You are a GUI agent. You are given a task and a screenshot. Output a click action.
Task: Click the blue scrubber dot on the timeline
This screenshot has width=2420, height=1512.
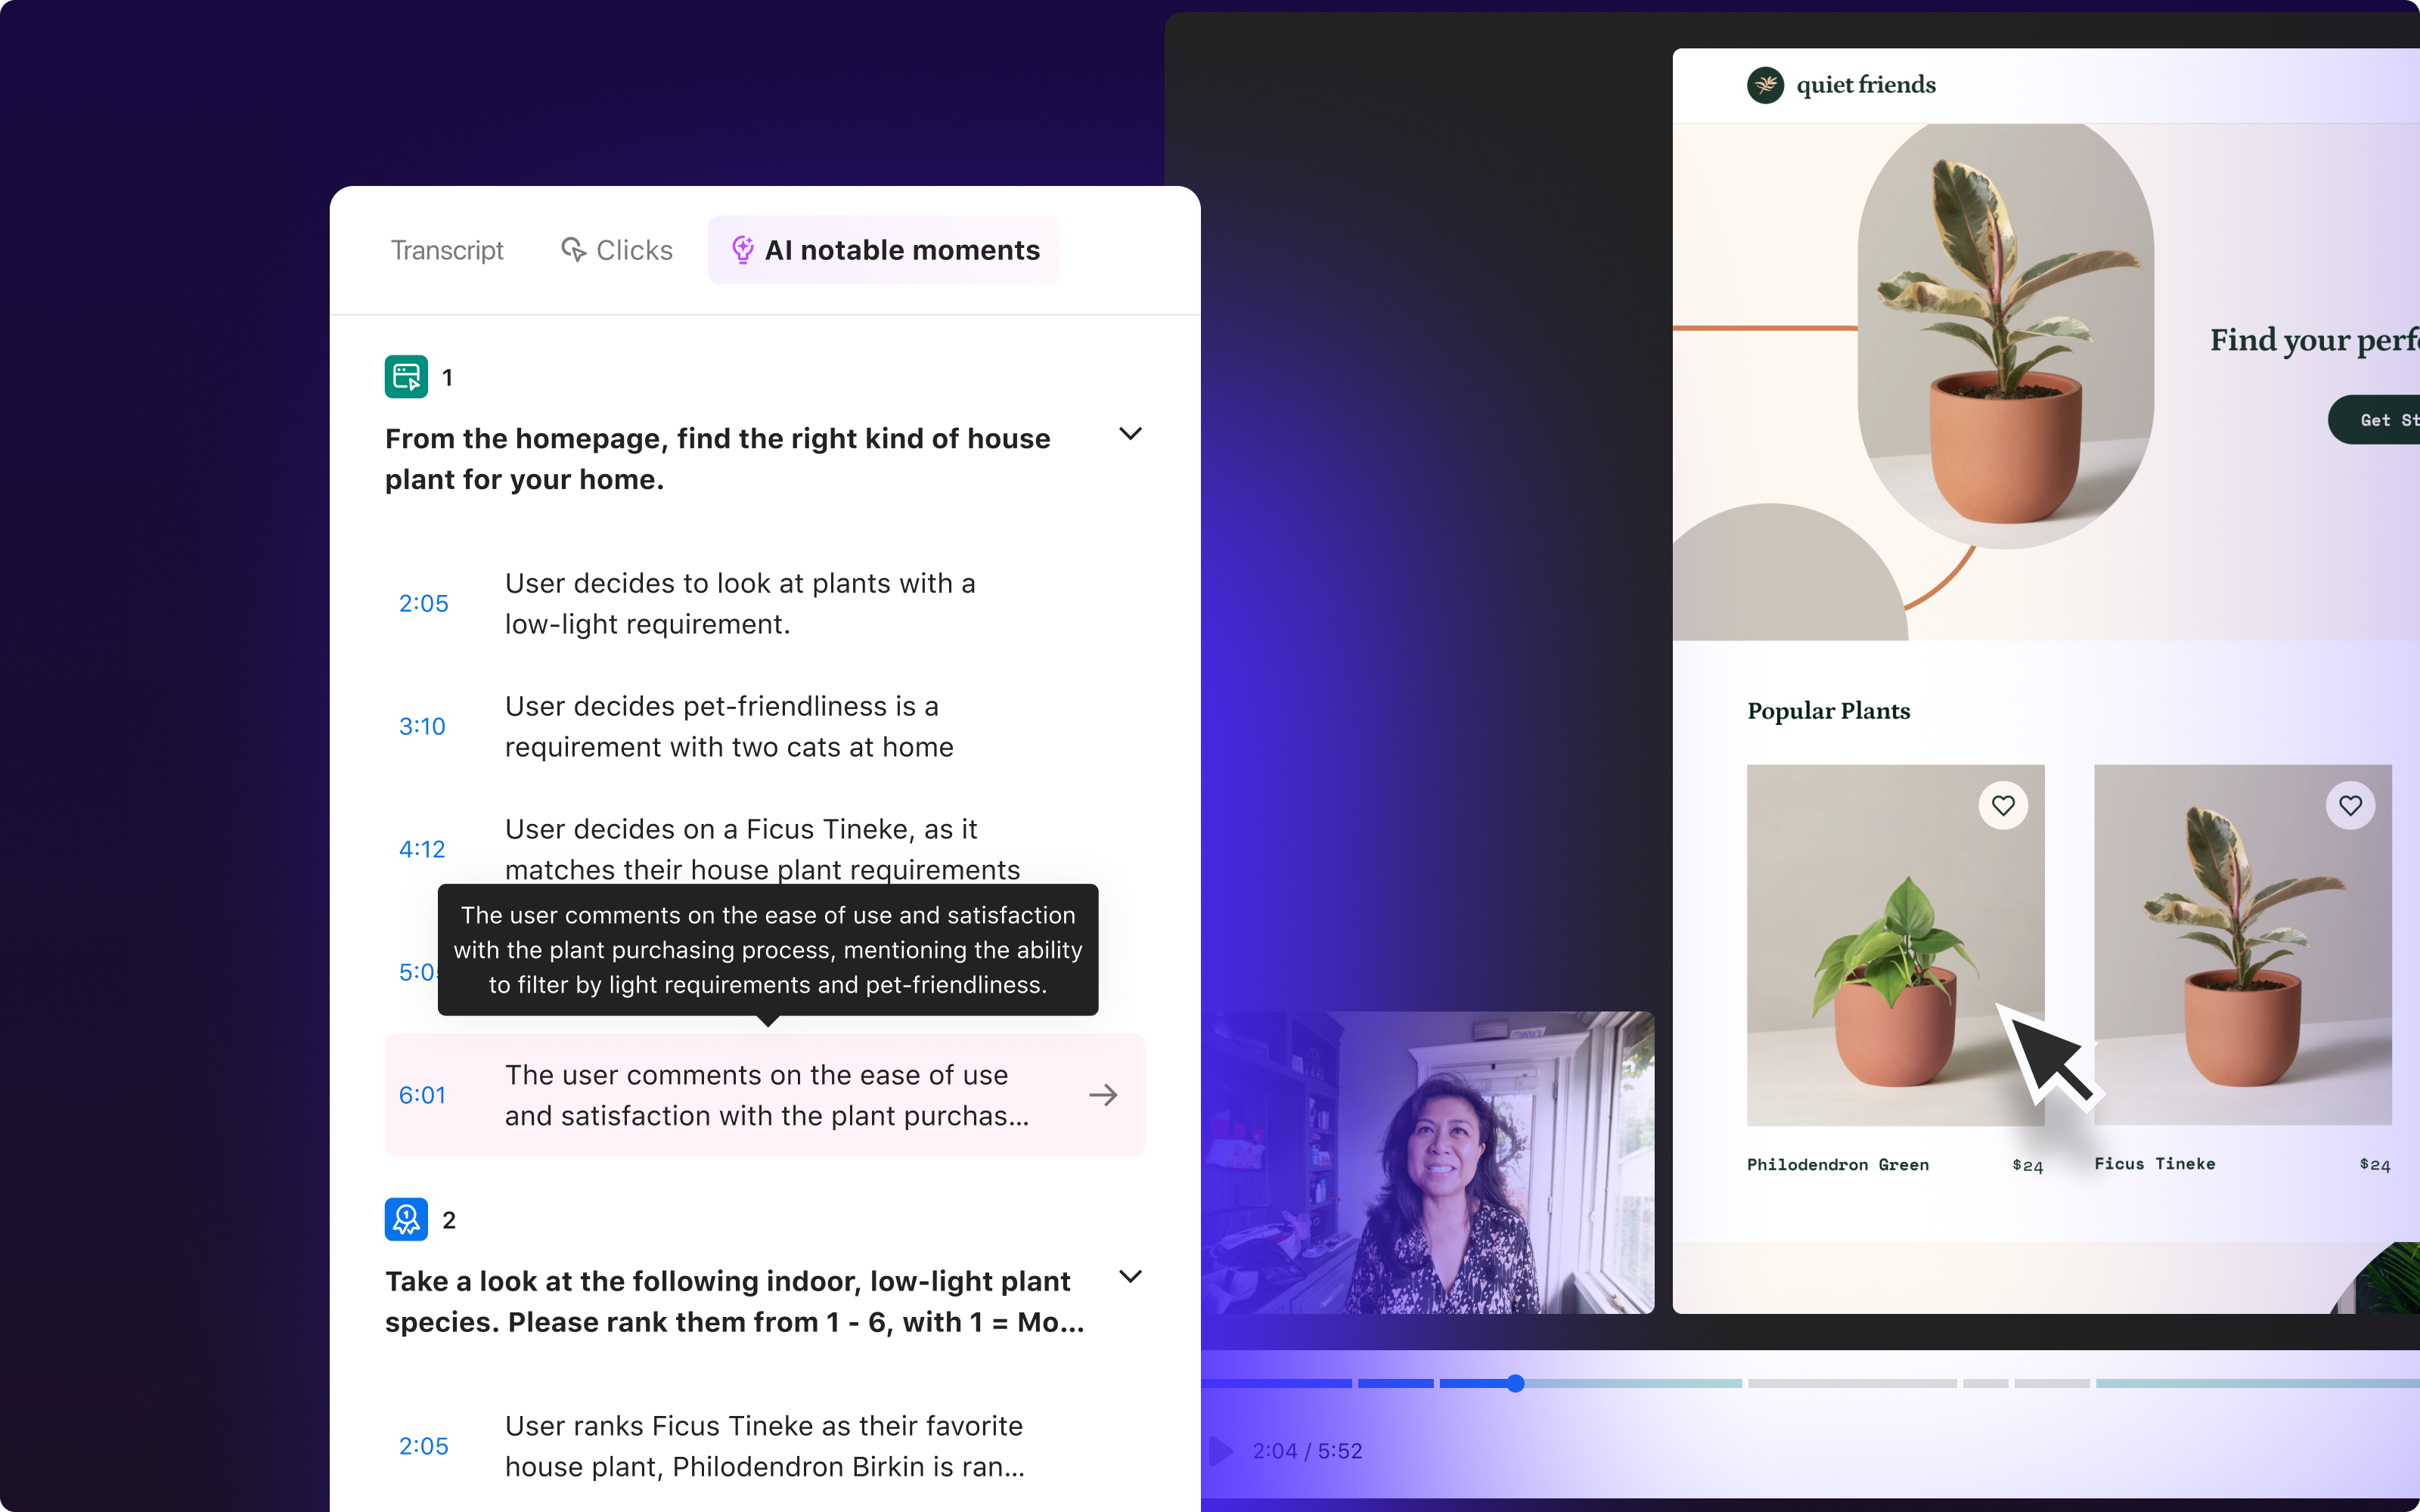point(1516,1383)
